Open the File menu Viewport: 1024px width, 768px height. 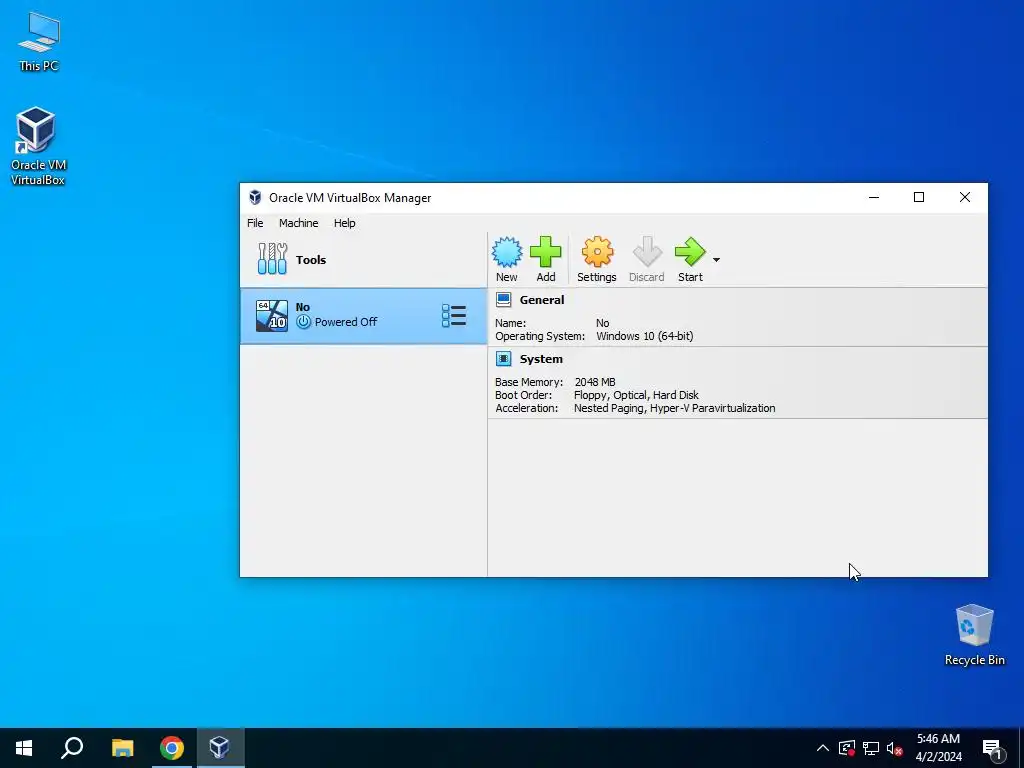pos(255,223)
